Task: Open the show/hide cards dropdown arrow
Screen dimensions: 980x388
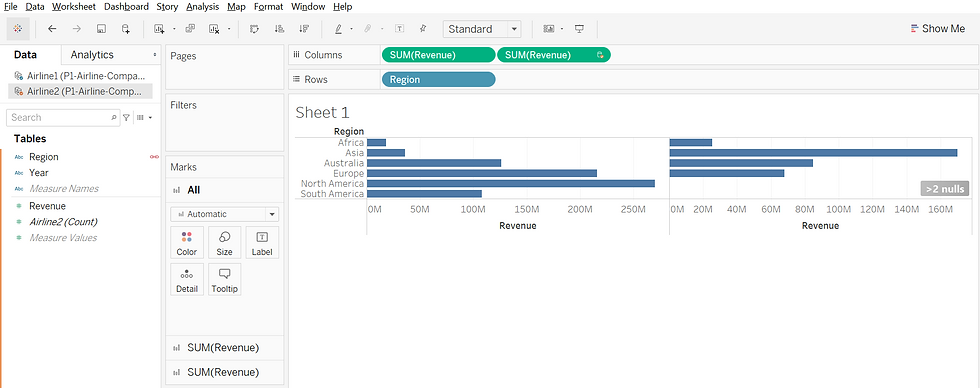Action: [x=562, y=29]
